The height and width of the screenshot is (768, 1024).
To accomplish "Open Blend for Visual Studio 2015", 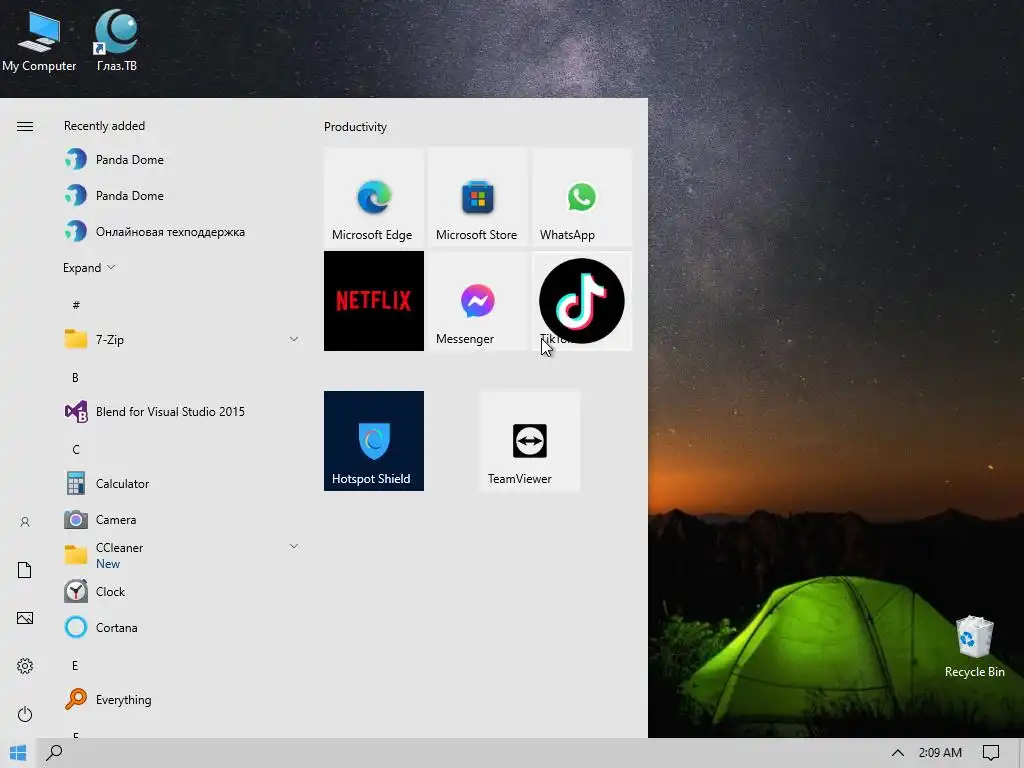I will tap(181, 411).
